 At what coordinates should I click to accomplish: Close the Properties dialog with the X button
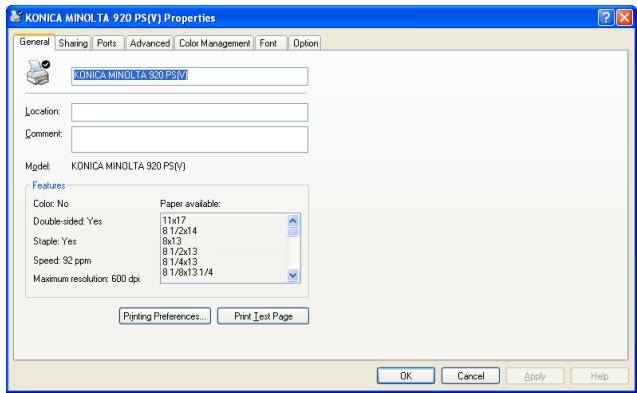[x=624, y=17]
